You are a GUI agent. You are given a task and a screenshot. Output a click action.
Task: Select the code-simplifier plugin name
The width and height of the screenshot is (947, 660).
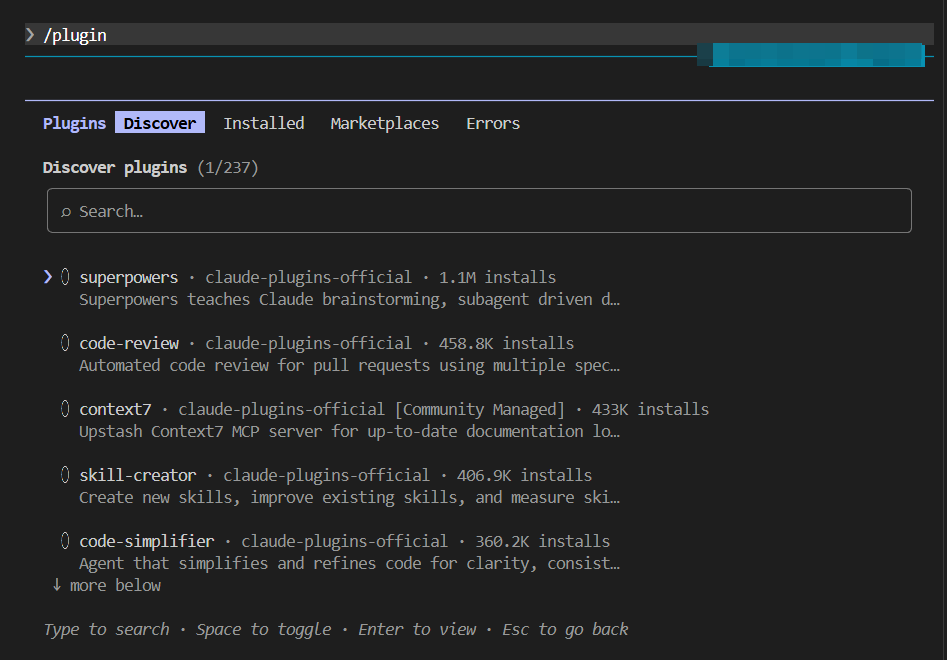(x=147, y=542)
